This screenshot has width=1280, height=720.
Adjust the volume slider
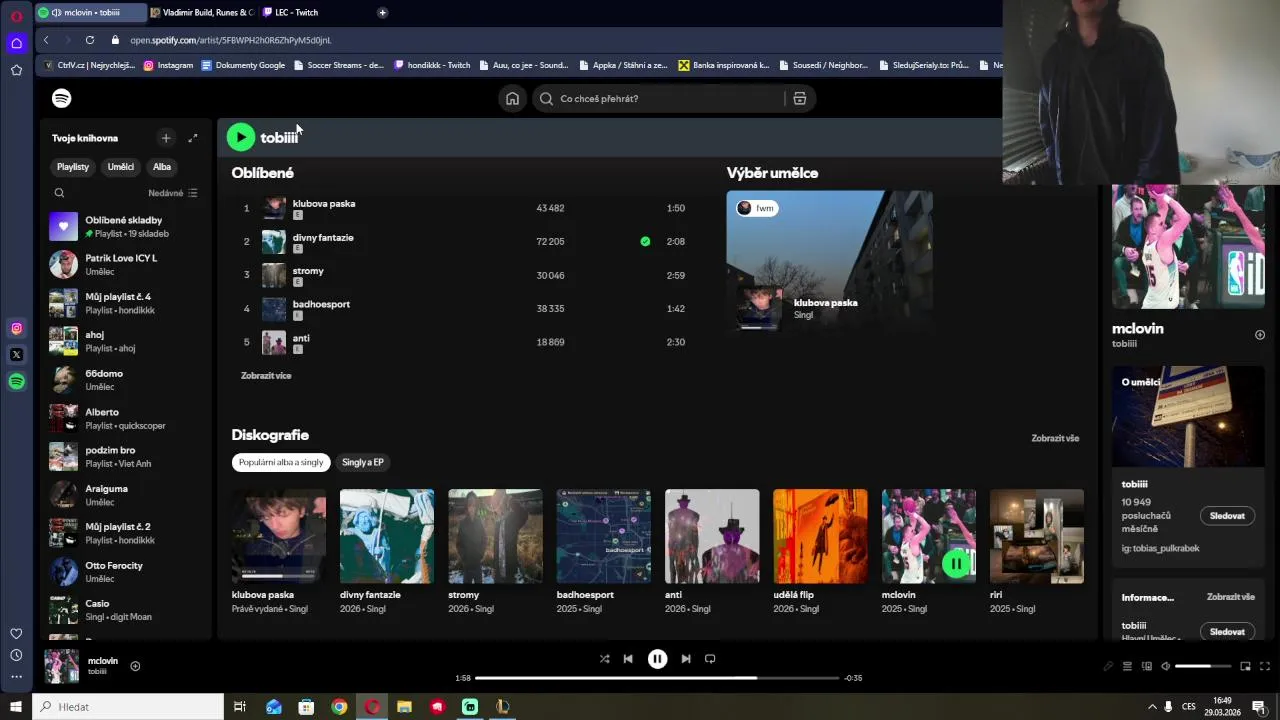click(x=1203, y=666)
